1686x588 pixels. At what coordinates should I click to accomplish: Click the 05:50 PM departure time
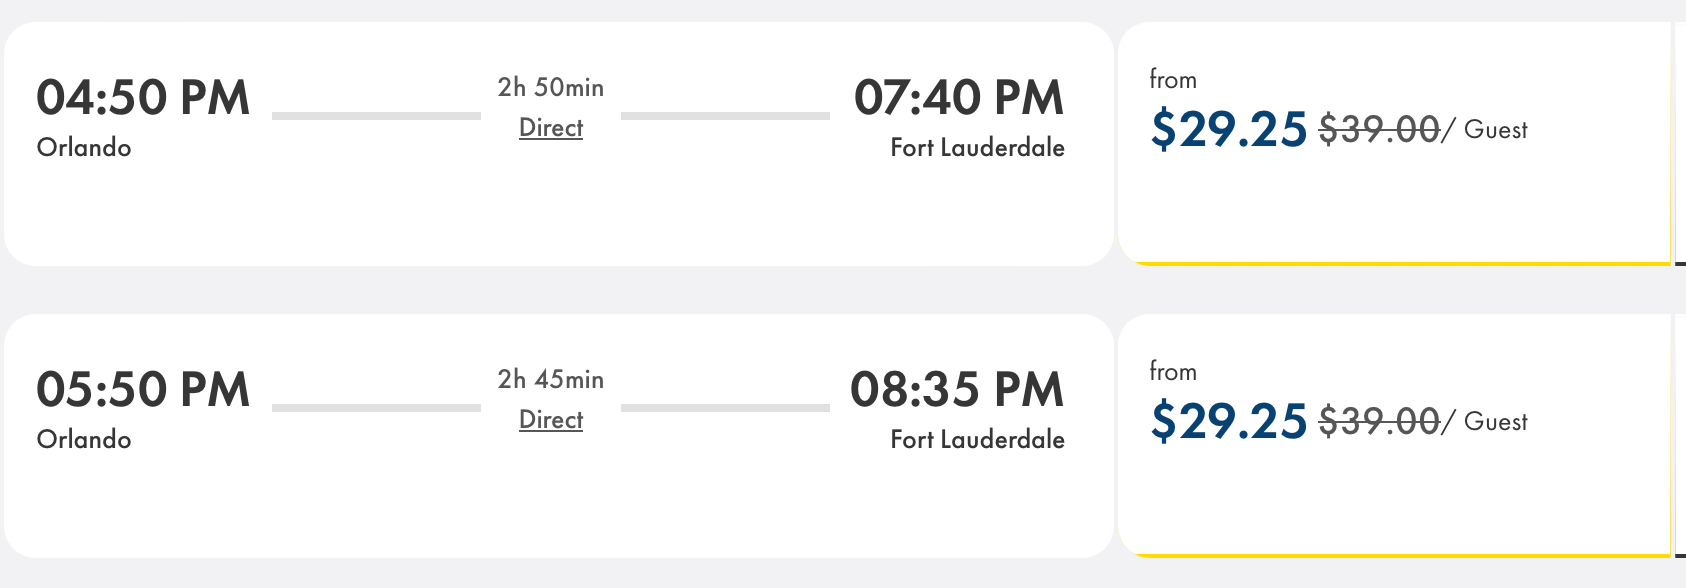click(x=143, y=390)
